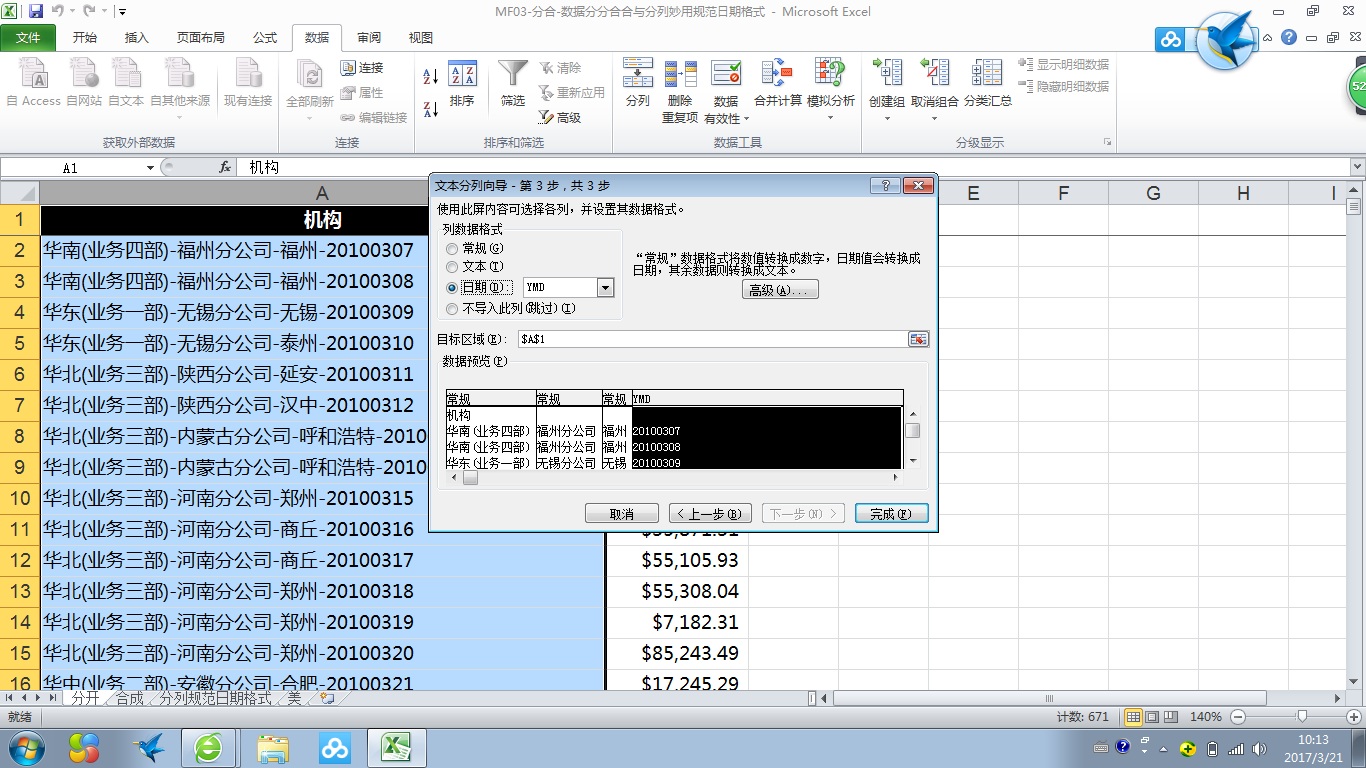Expand the Name Box dropdown arrow
Image resolution: width=1366 pixels, height=768 pixels.
(x=151, y=168)
